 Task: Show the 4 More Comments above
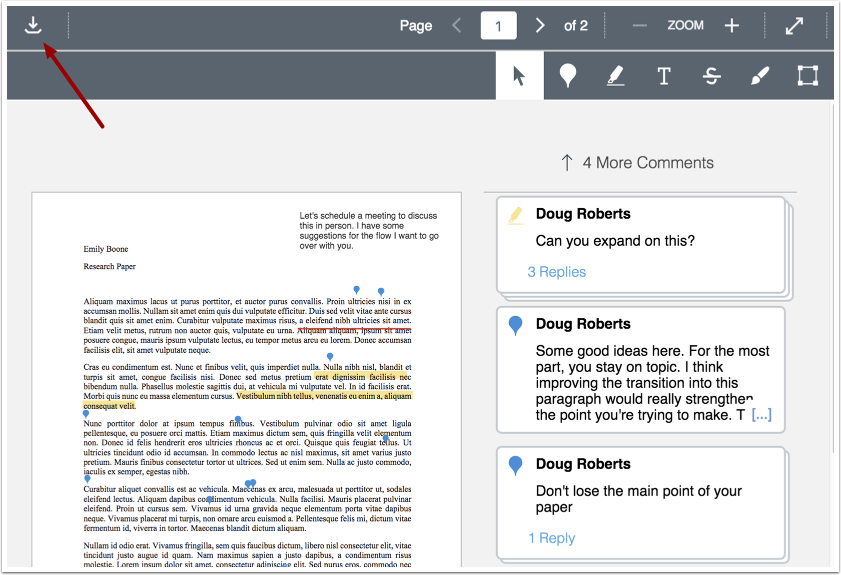point(637,163)
